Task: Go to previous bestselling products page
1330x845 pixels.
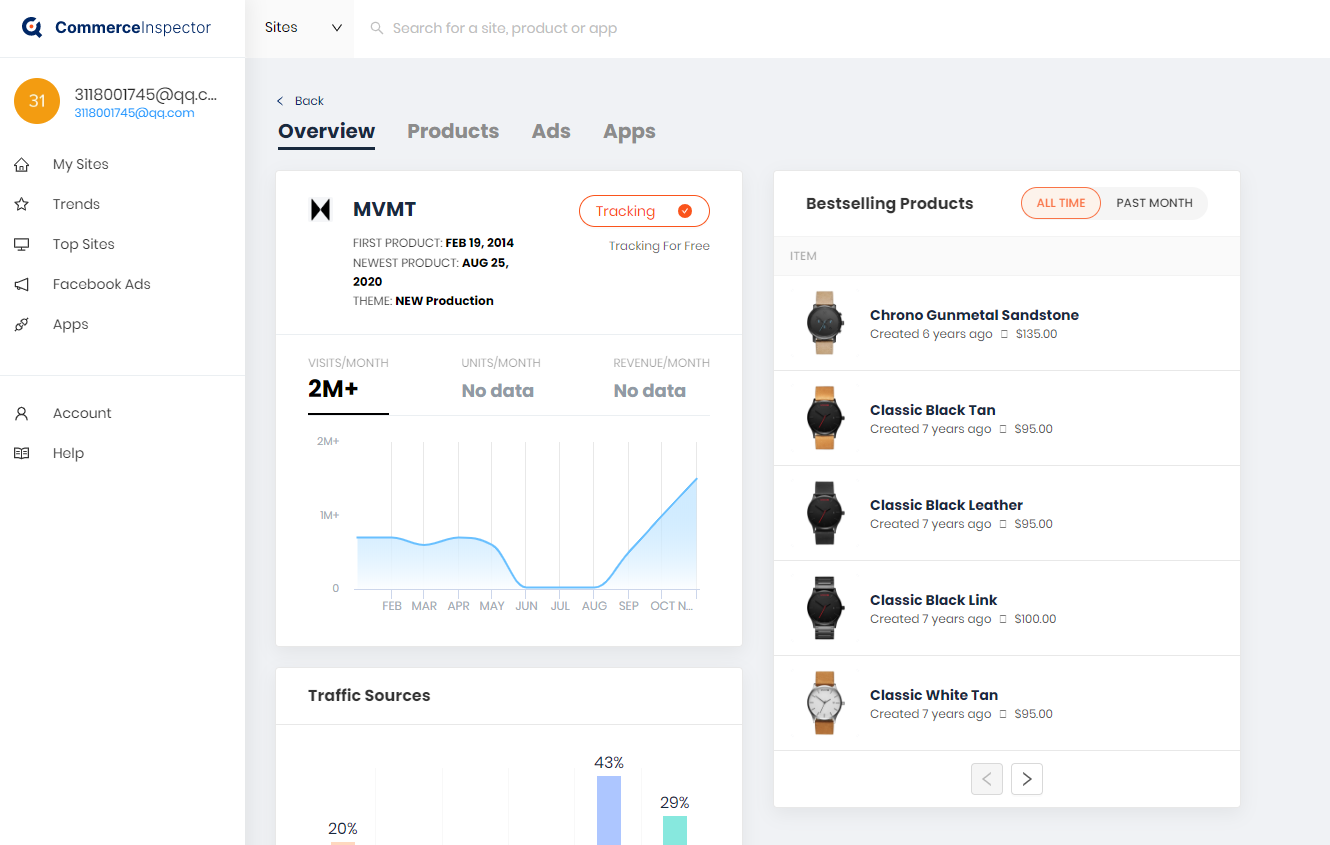Action: (x=987, y=779)
